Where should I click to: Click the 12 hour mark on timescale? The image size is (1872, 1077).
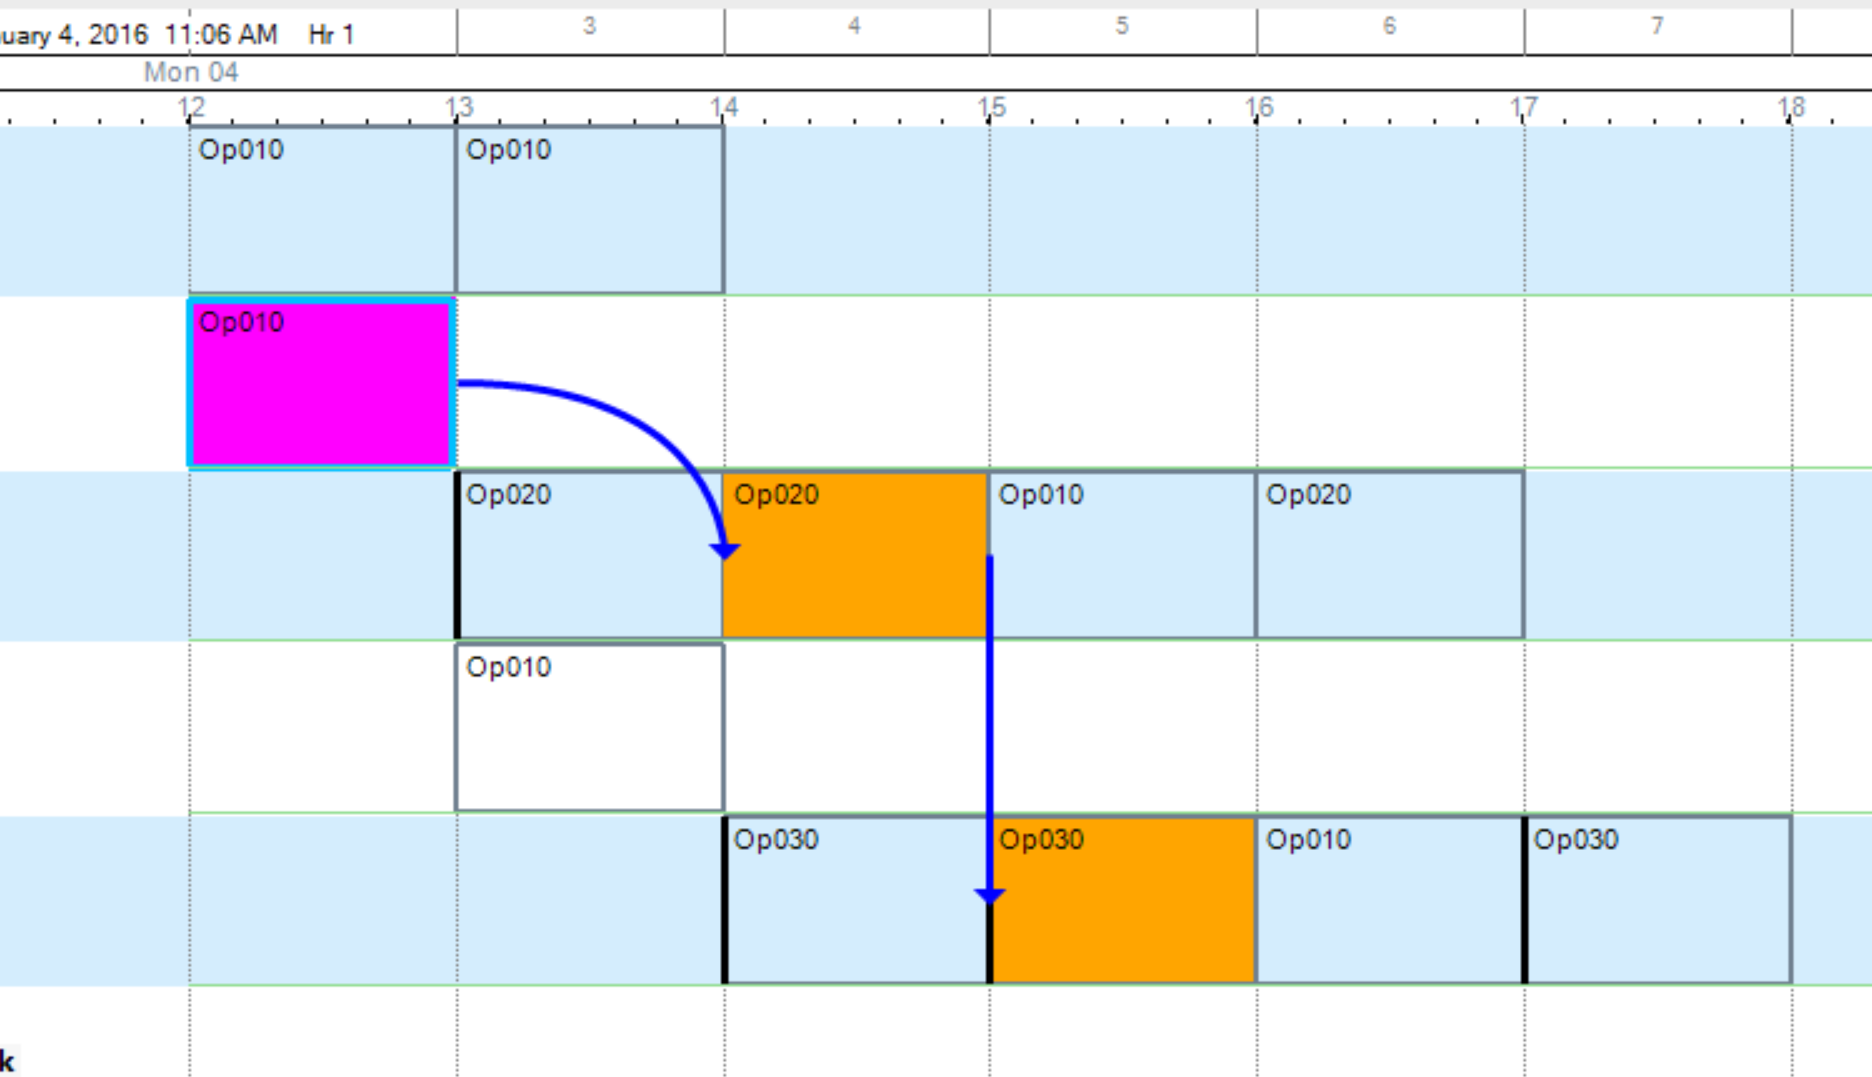[x=191, y=107]
